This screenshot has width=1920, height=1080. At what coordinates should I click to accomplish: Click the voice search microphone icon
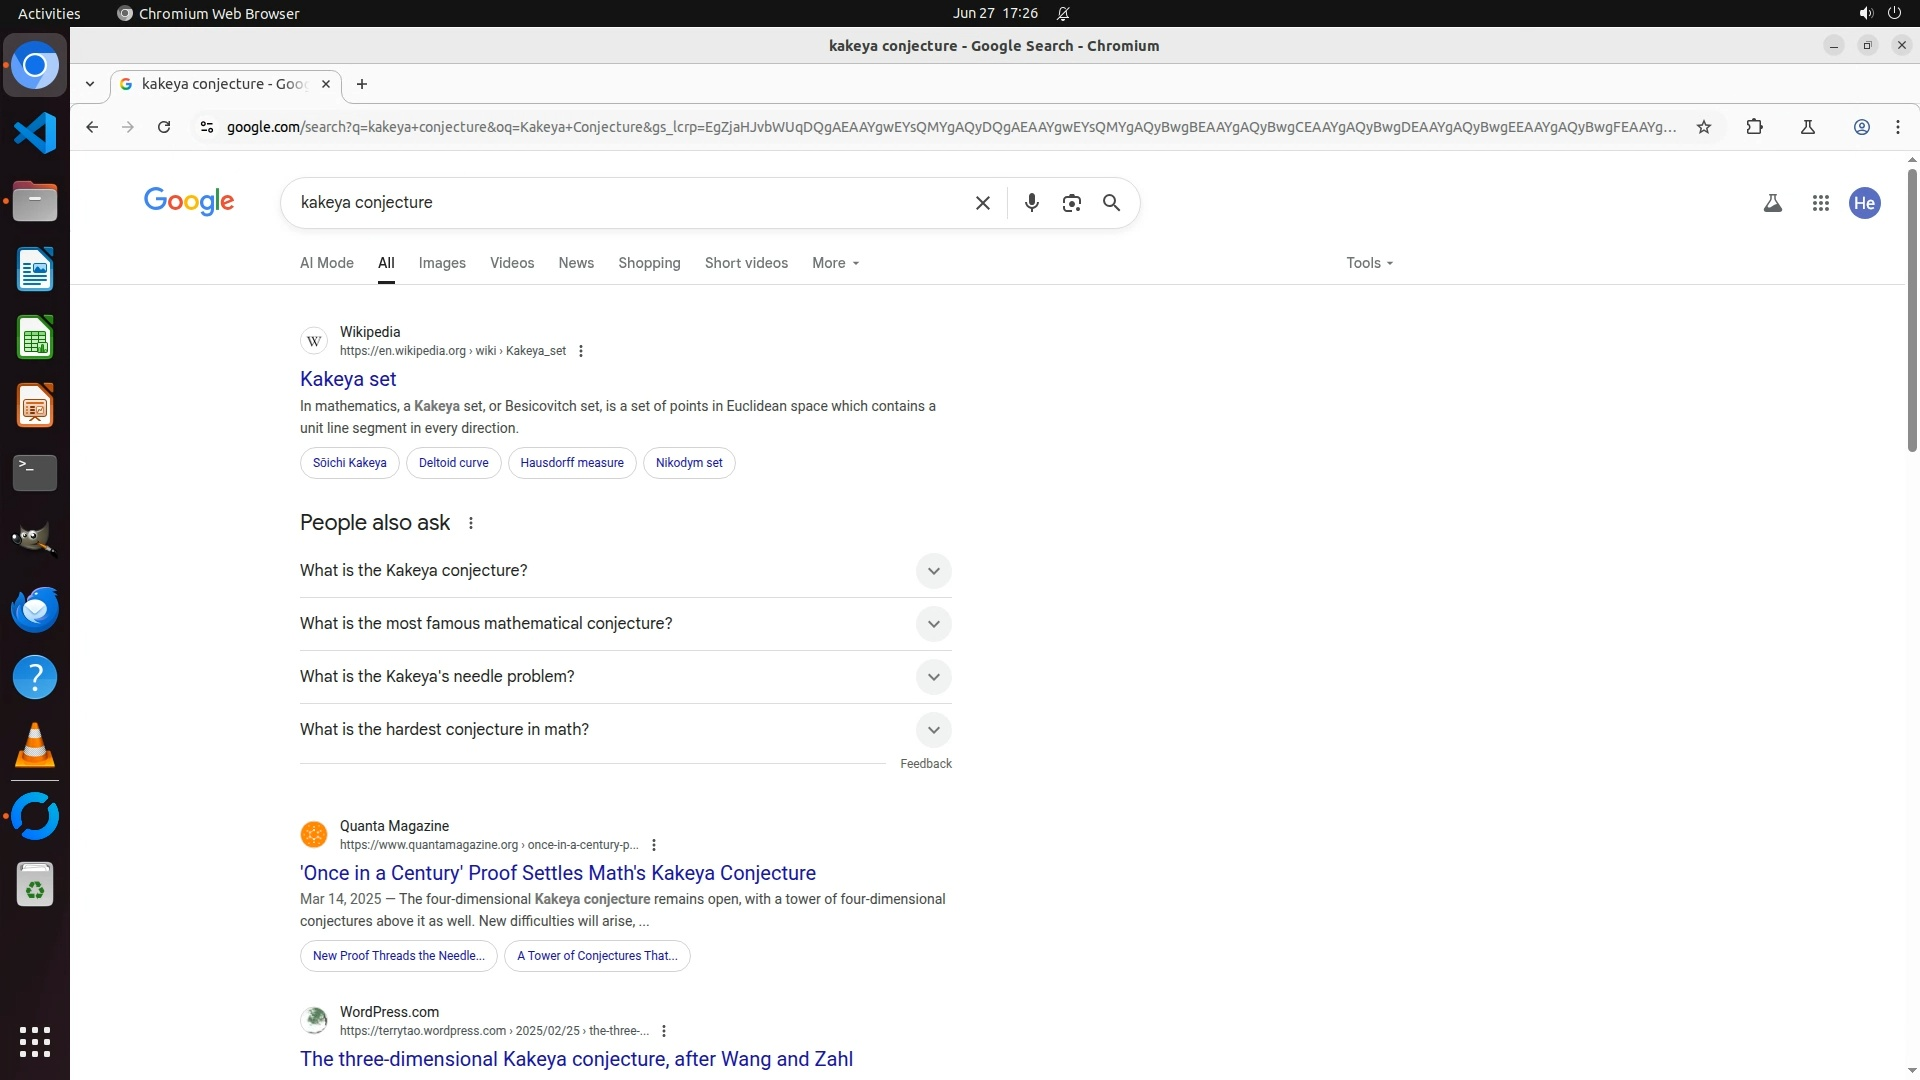click(x=1031, y=203)
